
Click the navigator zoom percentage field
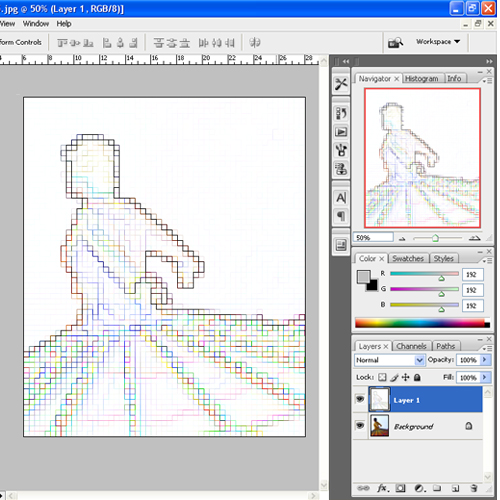373,238
